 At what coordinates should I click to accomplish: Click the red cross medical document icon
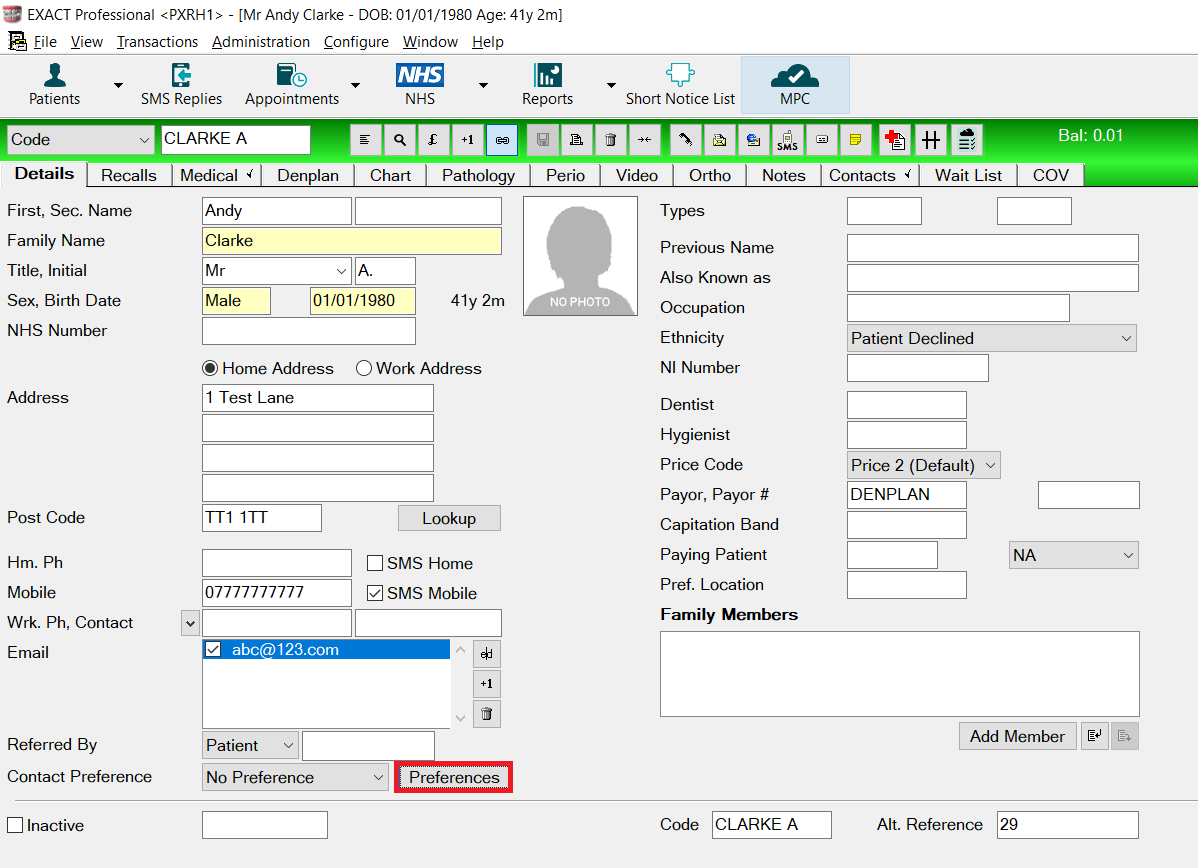895,140
